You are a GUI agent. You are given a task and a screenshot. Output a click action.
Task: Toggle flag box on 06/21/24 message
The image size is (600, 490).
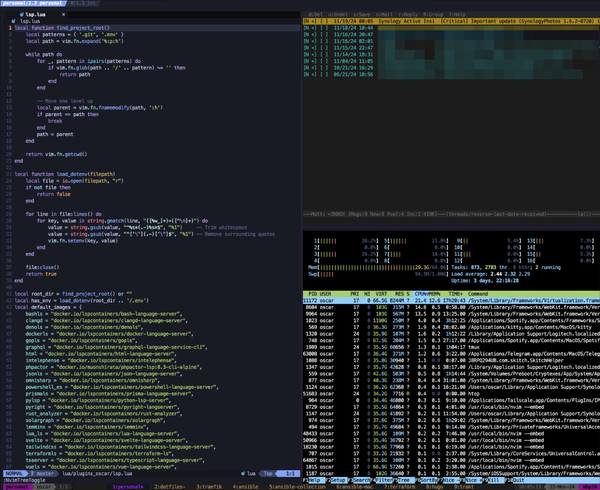325,75
